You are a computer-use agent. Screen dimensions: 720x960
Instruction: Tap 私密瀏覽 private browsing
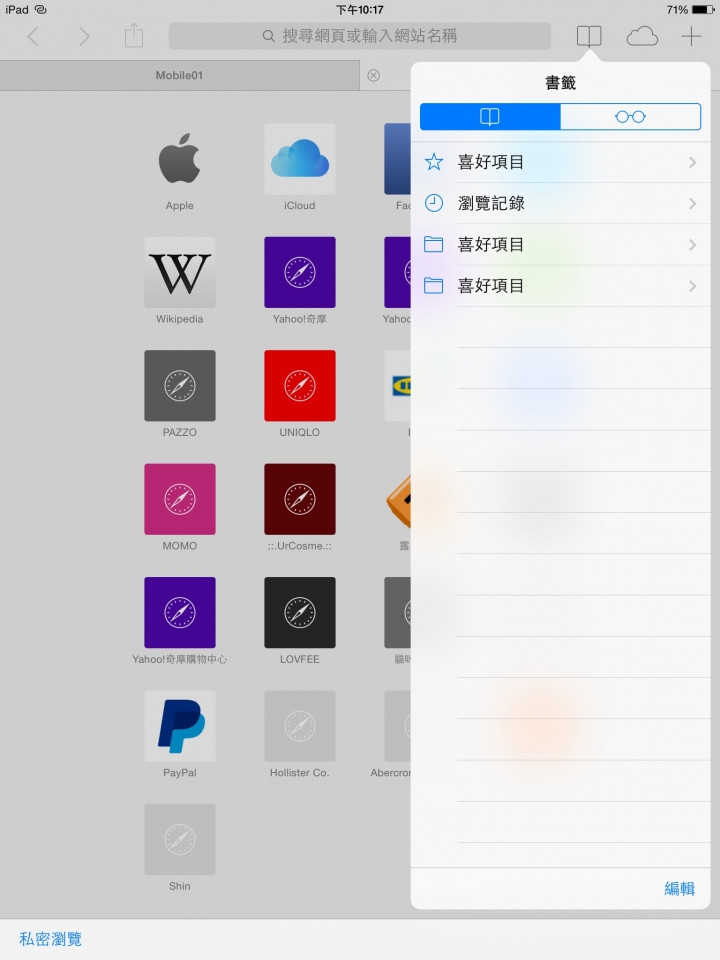pyautogui.click(x=50, y=939)
